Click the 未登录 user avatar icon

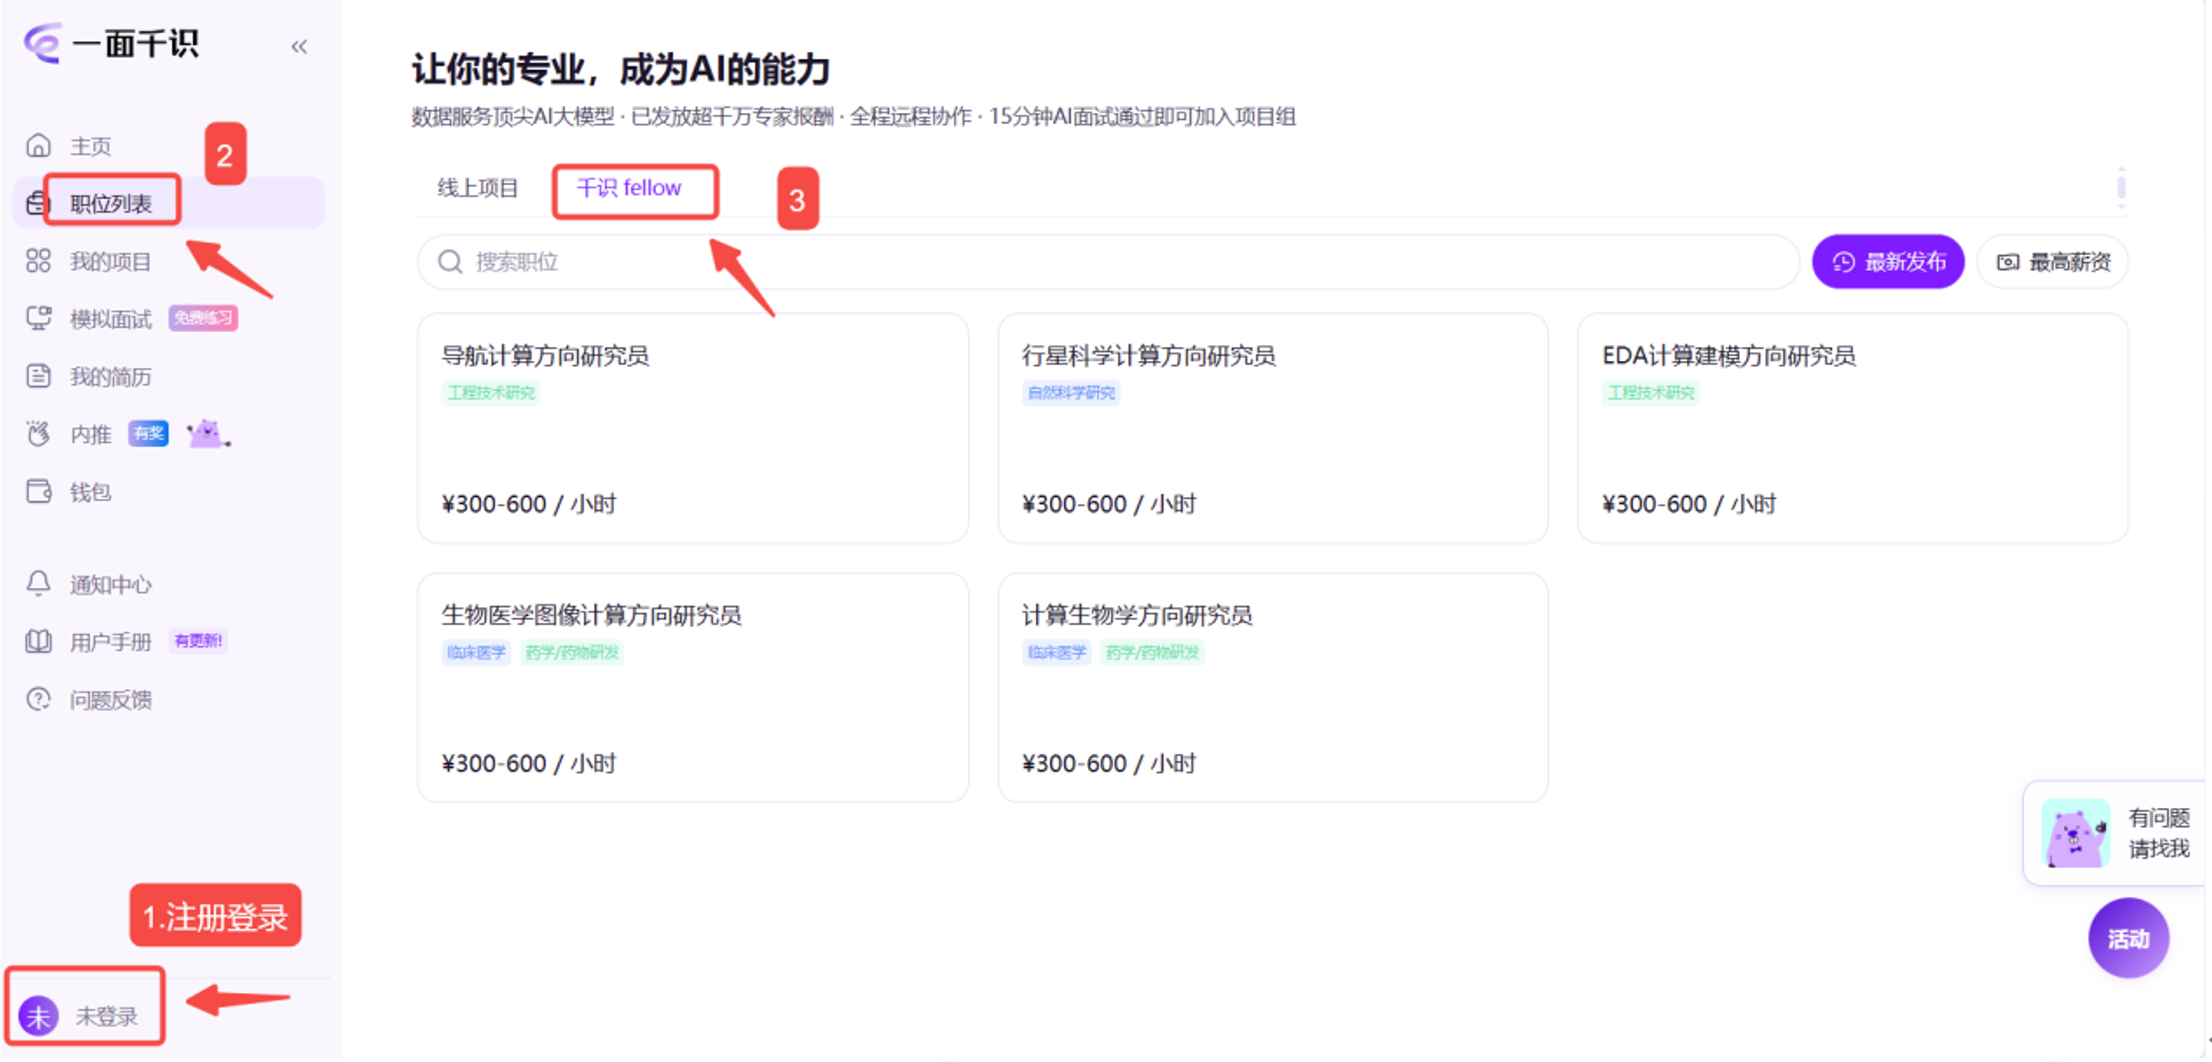point(38,1016)
